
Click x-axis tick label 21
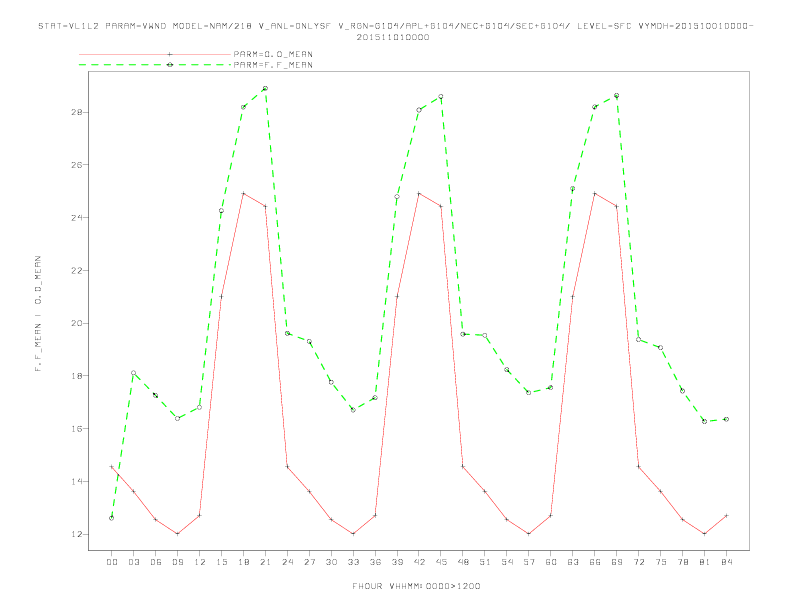pyautogui.click(x=265, y=562)
